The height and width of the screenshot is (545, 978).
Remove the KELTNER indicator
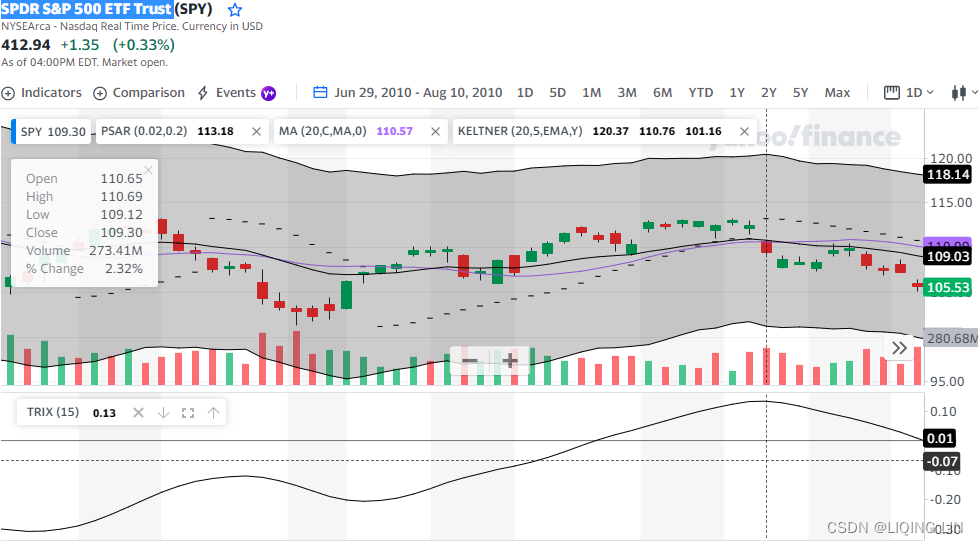click(744, 132)
